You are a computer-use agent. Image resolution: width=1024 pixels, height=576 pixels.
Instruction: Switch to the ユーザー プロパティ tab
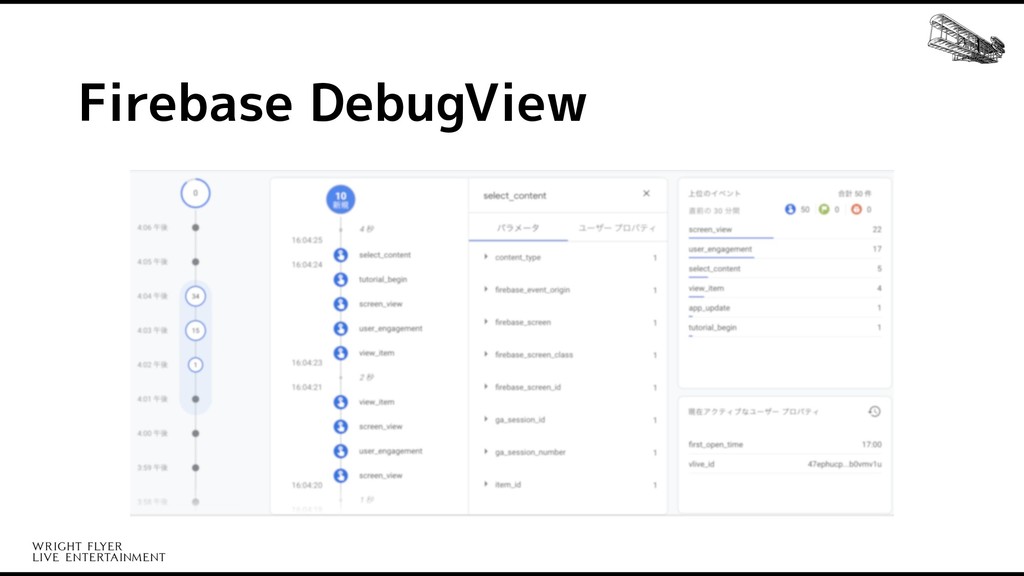tap(617, 228)
